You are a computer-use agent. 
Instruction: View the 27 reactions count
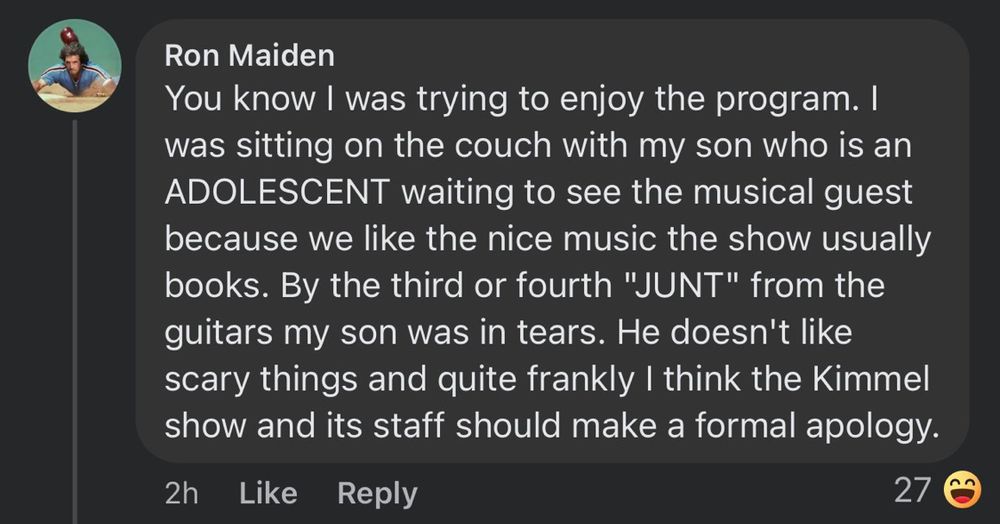tap(912, 490)
